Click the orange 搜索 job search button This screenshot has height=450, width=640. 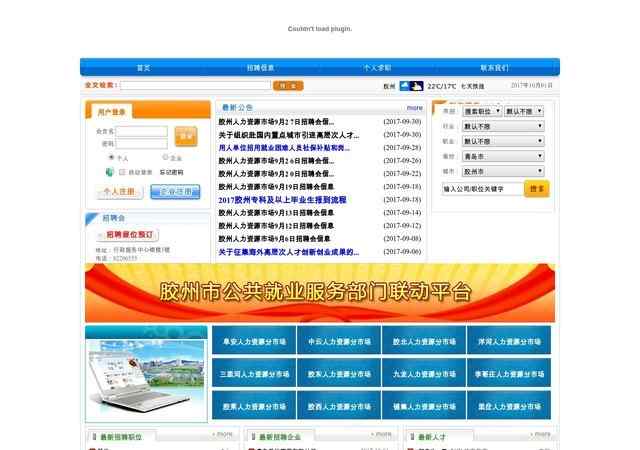537,188
